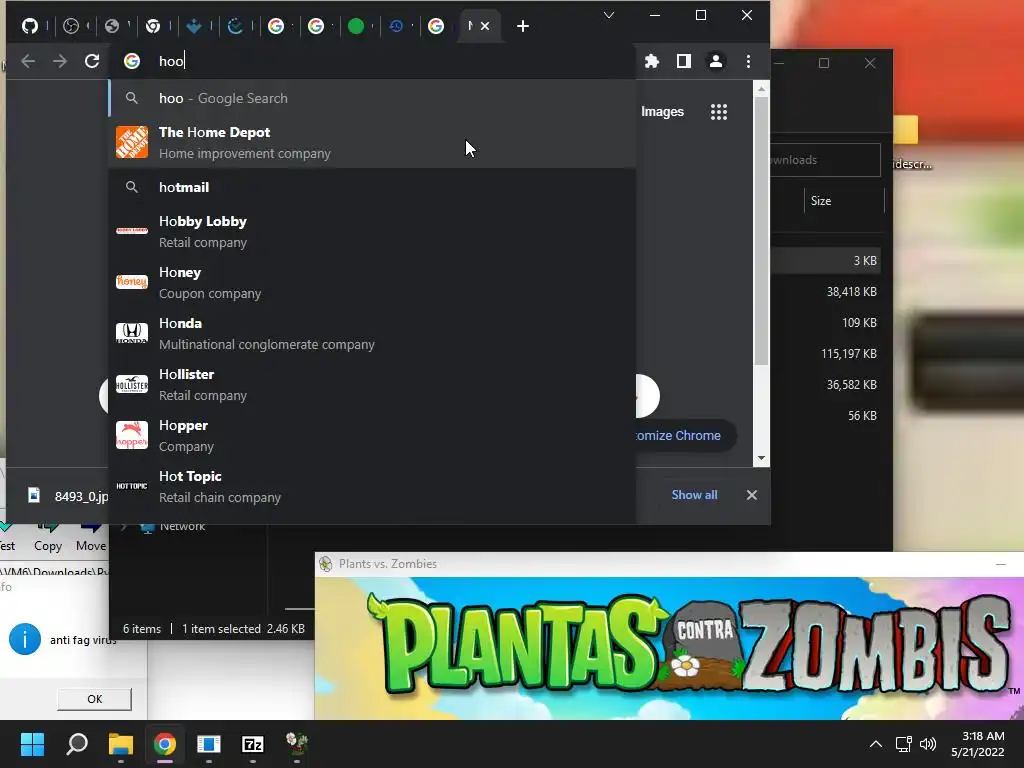Click the address bar containing hoo
The image size is (1024, 768).
pos(372,61)
